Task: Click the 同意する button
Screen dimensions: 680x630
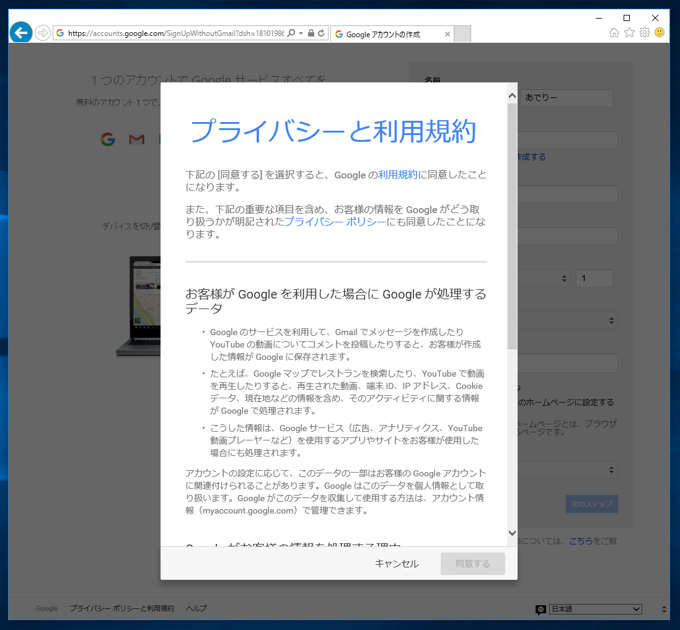Action: pos(473,564)
